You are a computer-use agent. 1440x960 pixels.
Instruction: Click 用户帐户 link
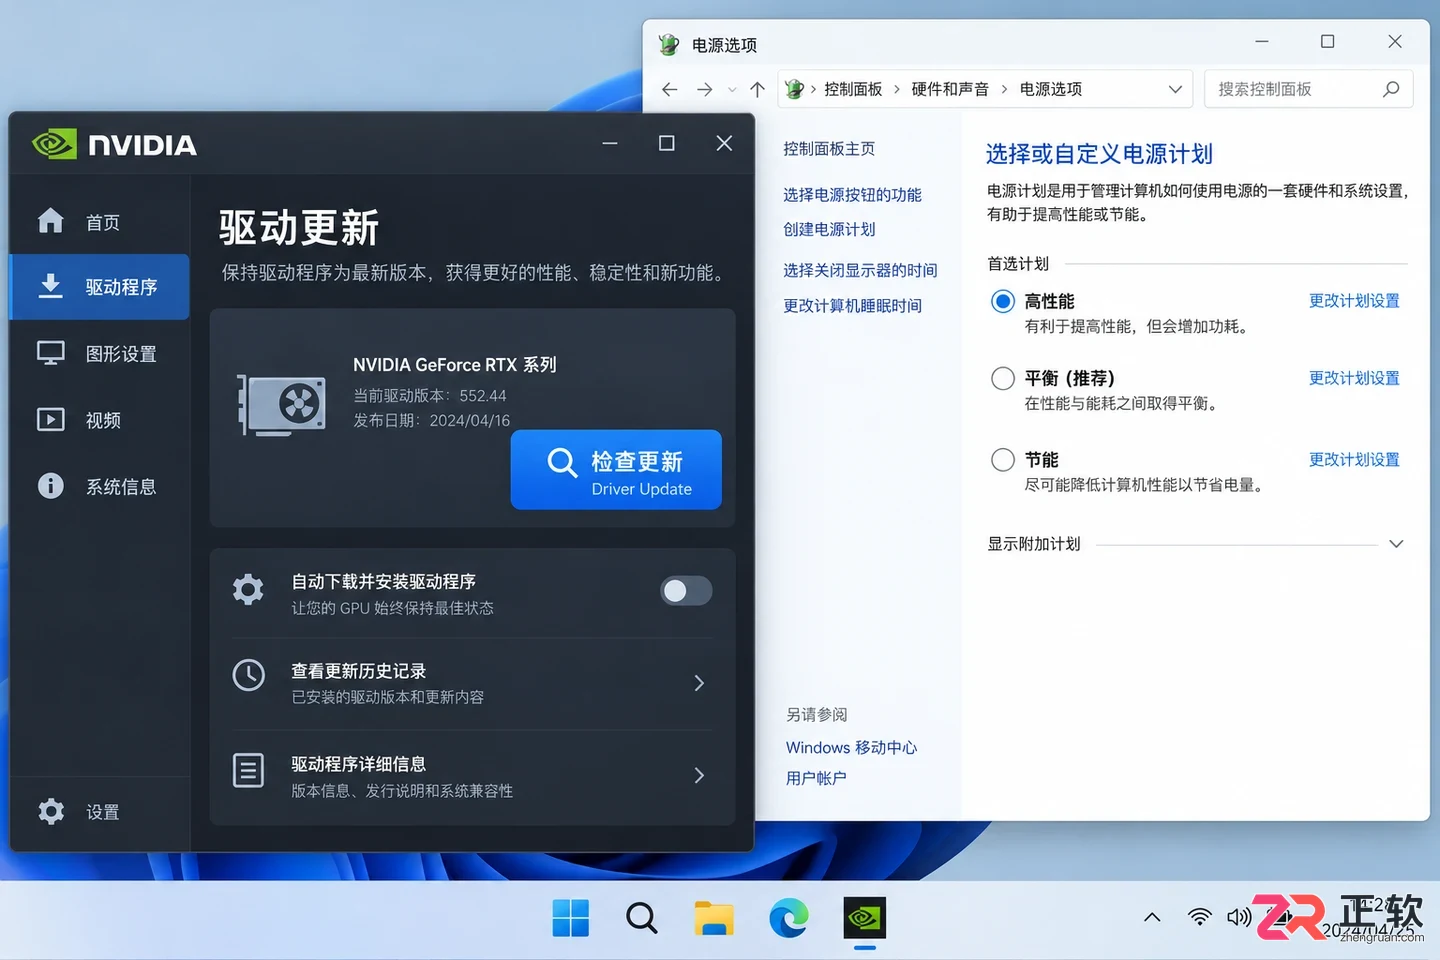816,778
